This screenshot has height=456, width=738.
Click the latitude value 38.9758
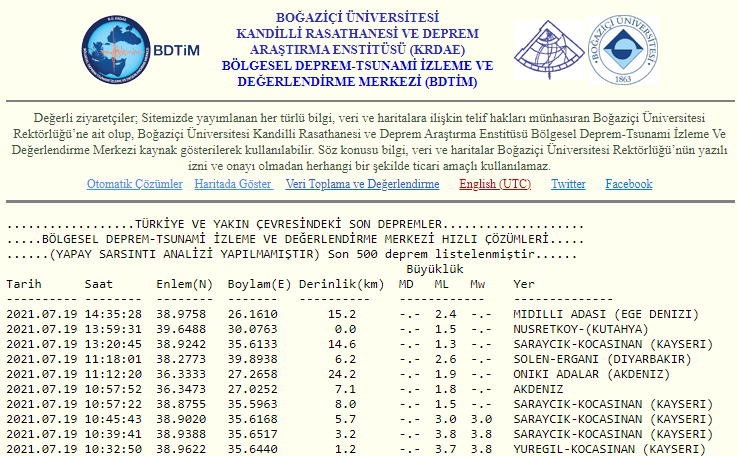[x=181, y=314]
